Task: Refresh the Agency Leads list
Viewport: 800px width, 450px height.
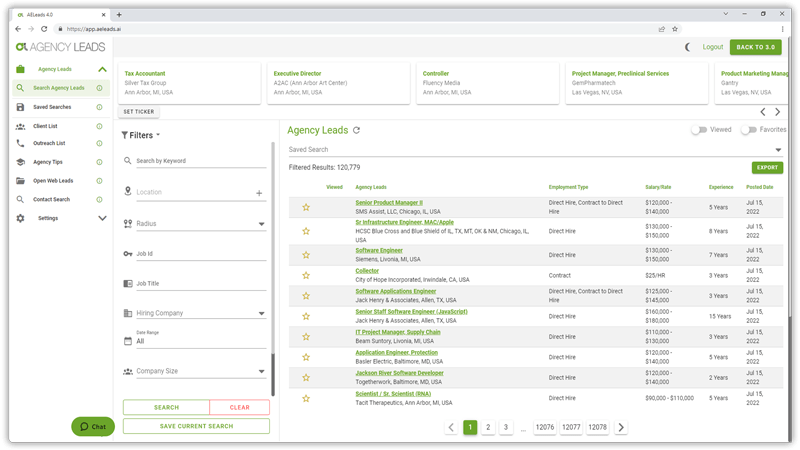Action: point(357,130)
